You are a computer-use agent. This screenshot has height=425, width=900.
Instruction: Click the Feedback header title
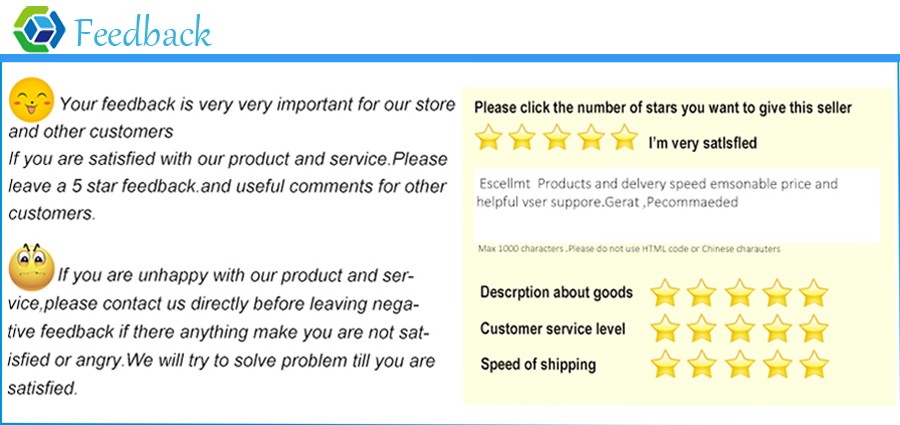143,32
